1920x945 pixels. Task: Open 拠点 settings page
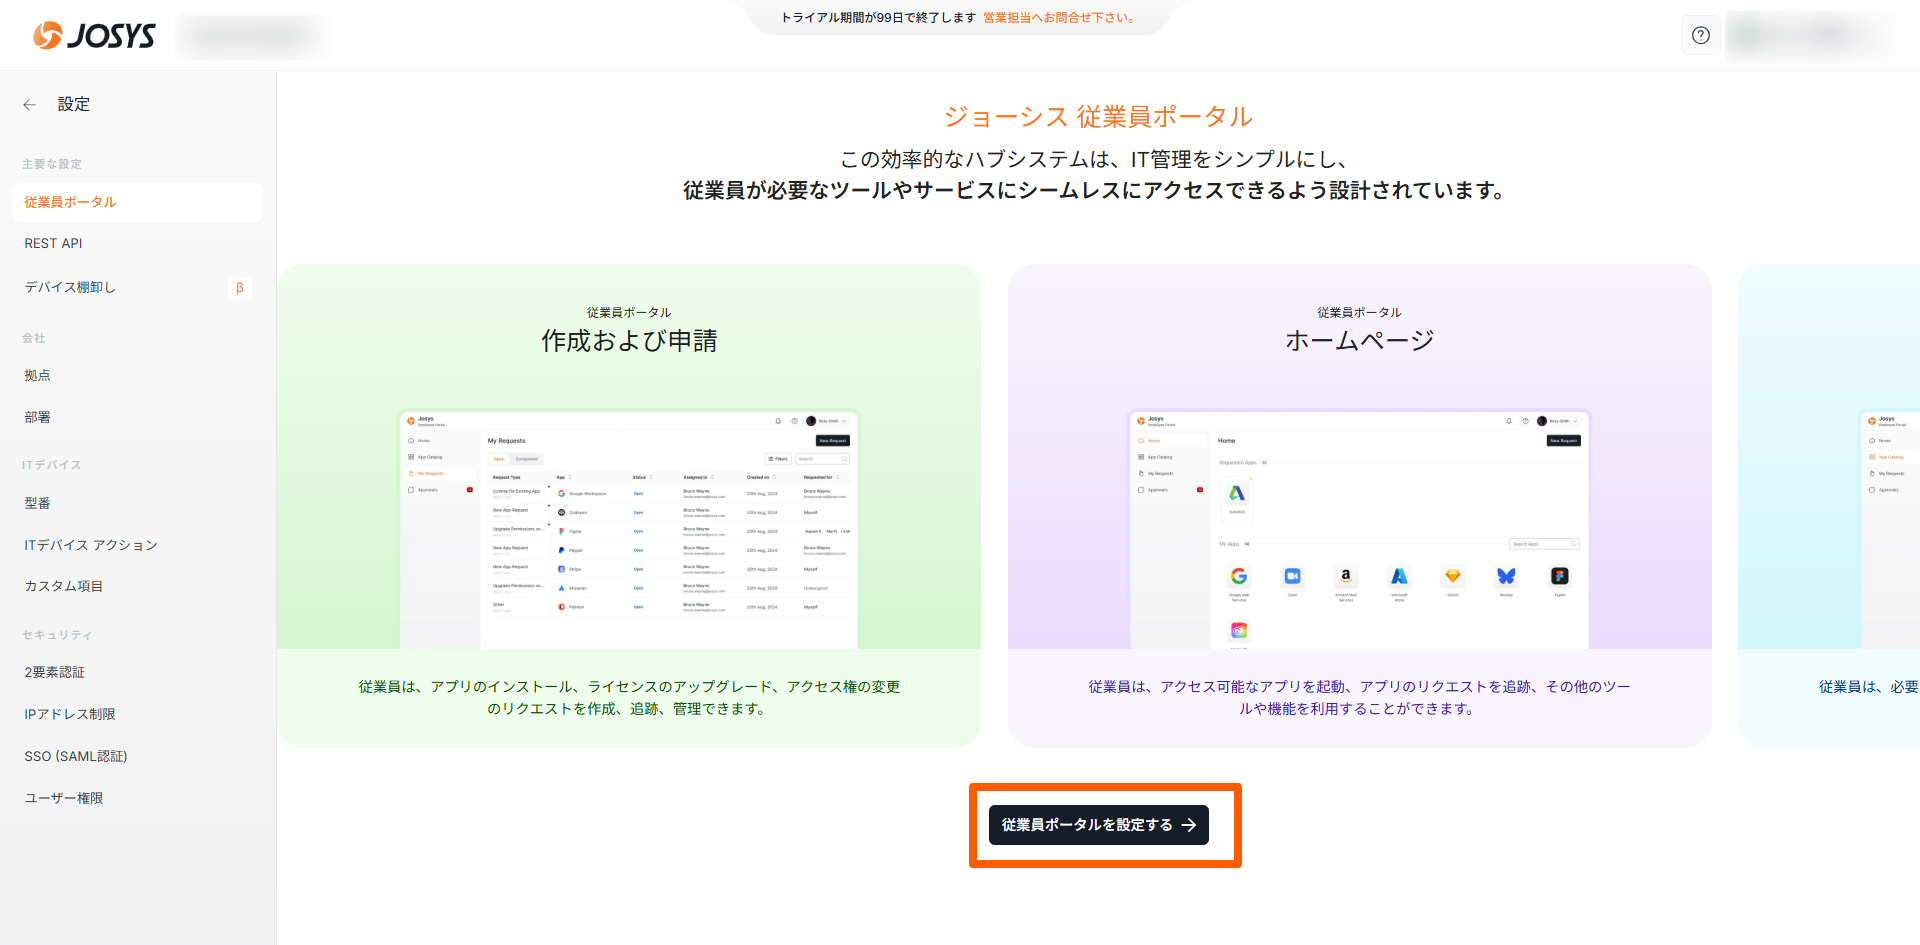[38, 376]
